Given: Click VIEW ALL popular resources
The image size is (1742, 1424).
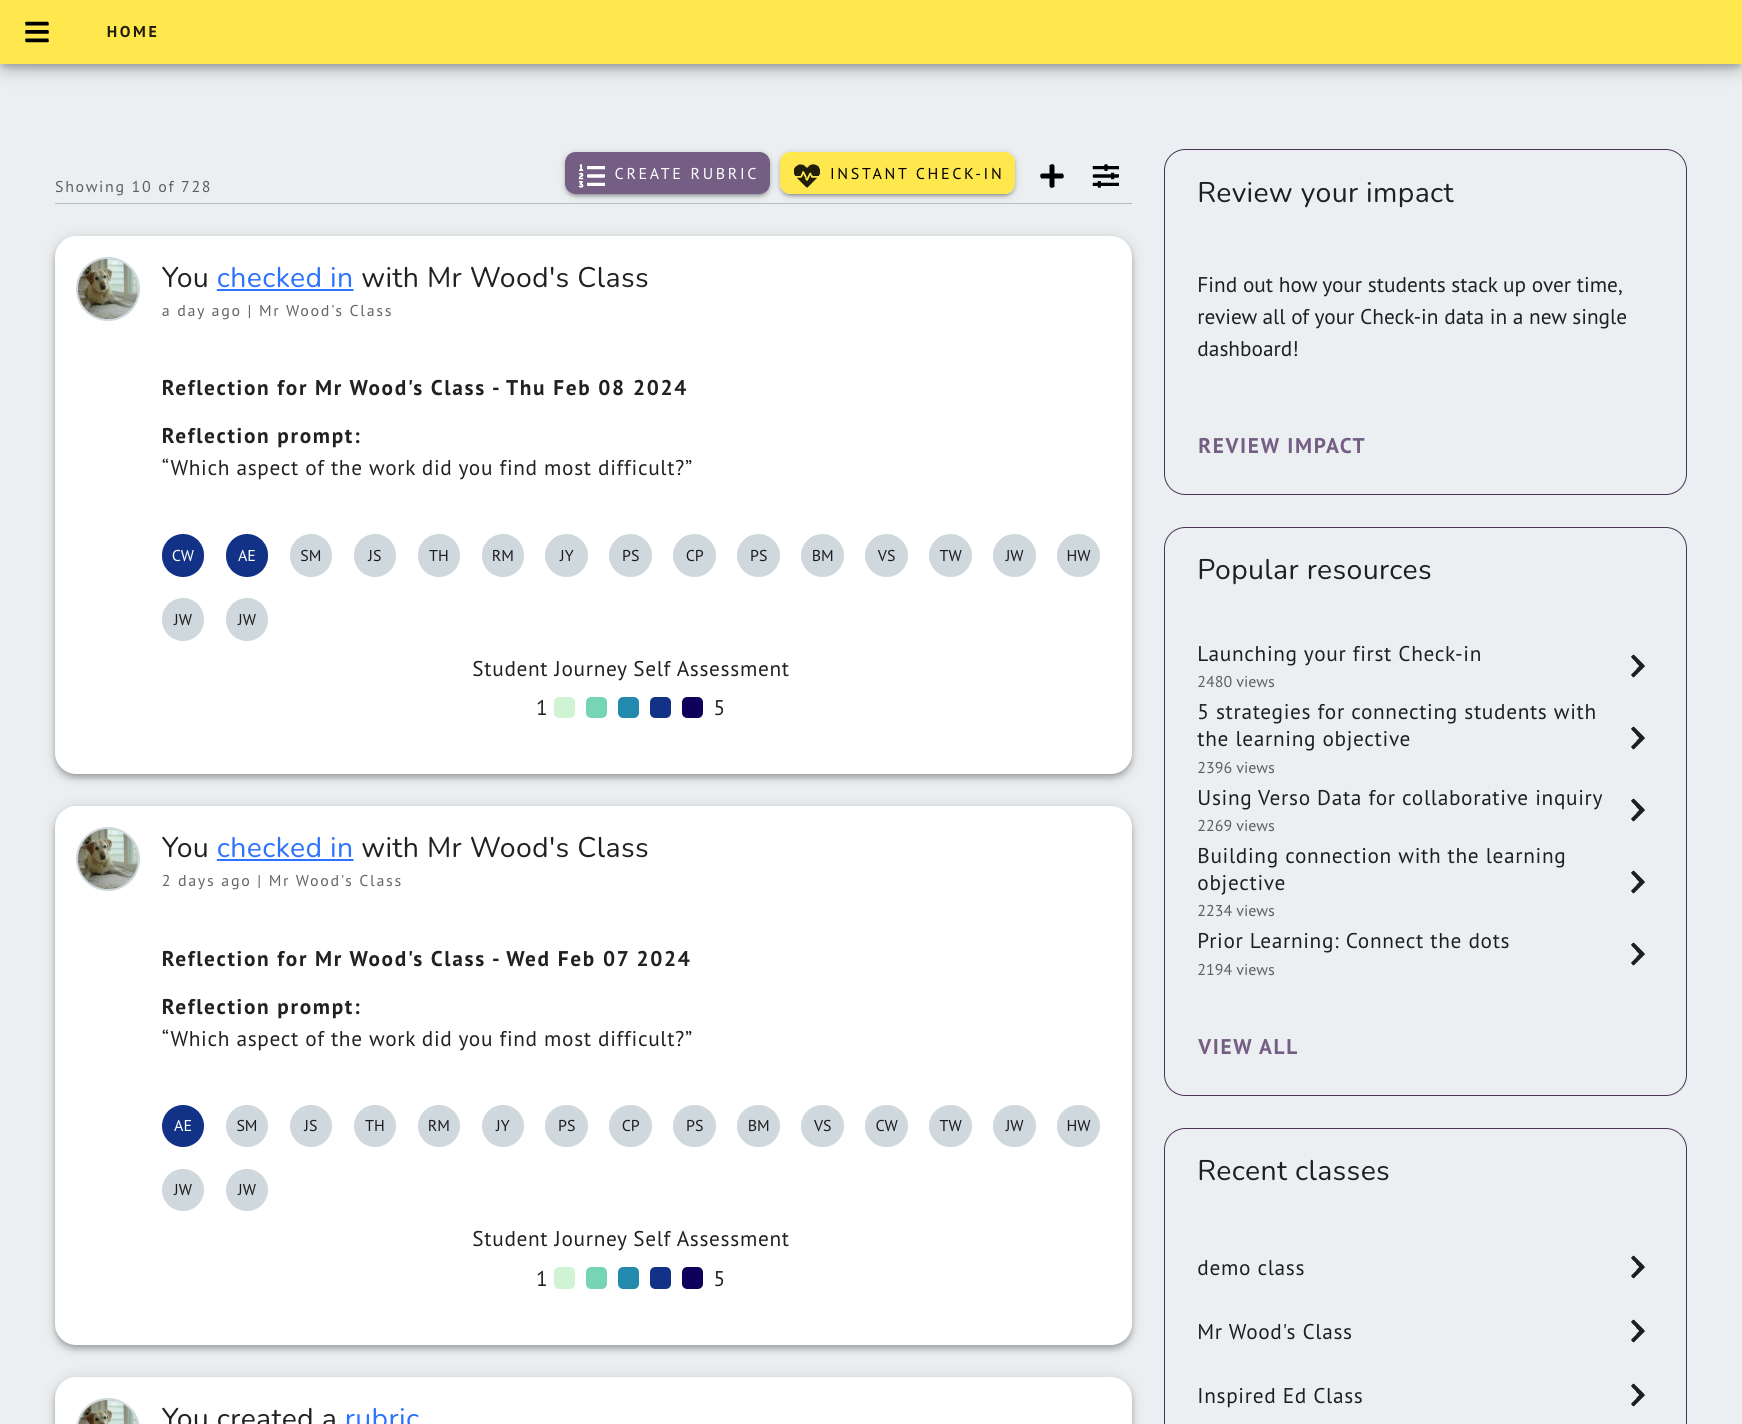Looking at the screenshot, I should (x=1248, y=1047).
